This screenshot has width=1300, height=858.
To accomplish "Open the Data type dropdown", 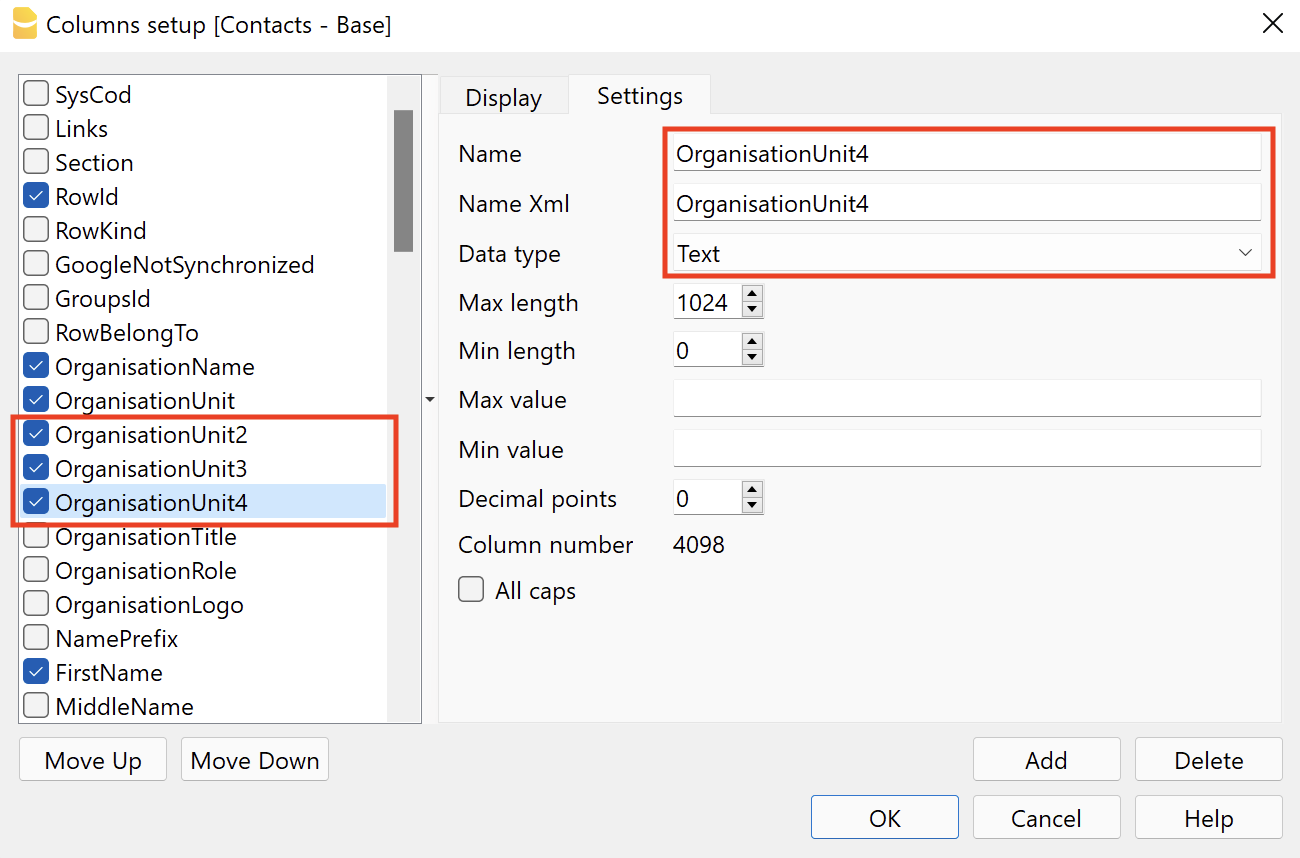I will 966,254.
